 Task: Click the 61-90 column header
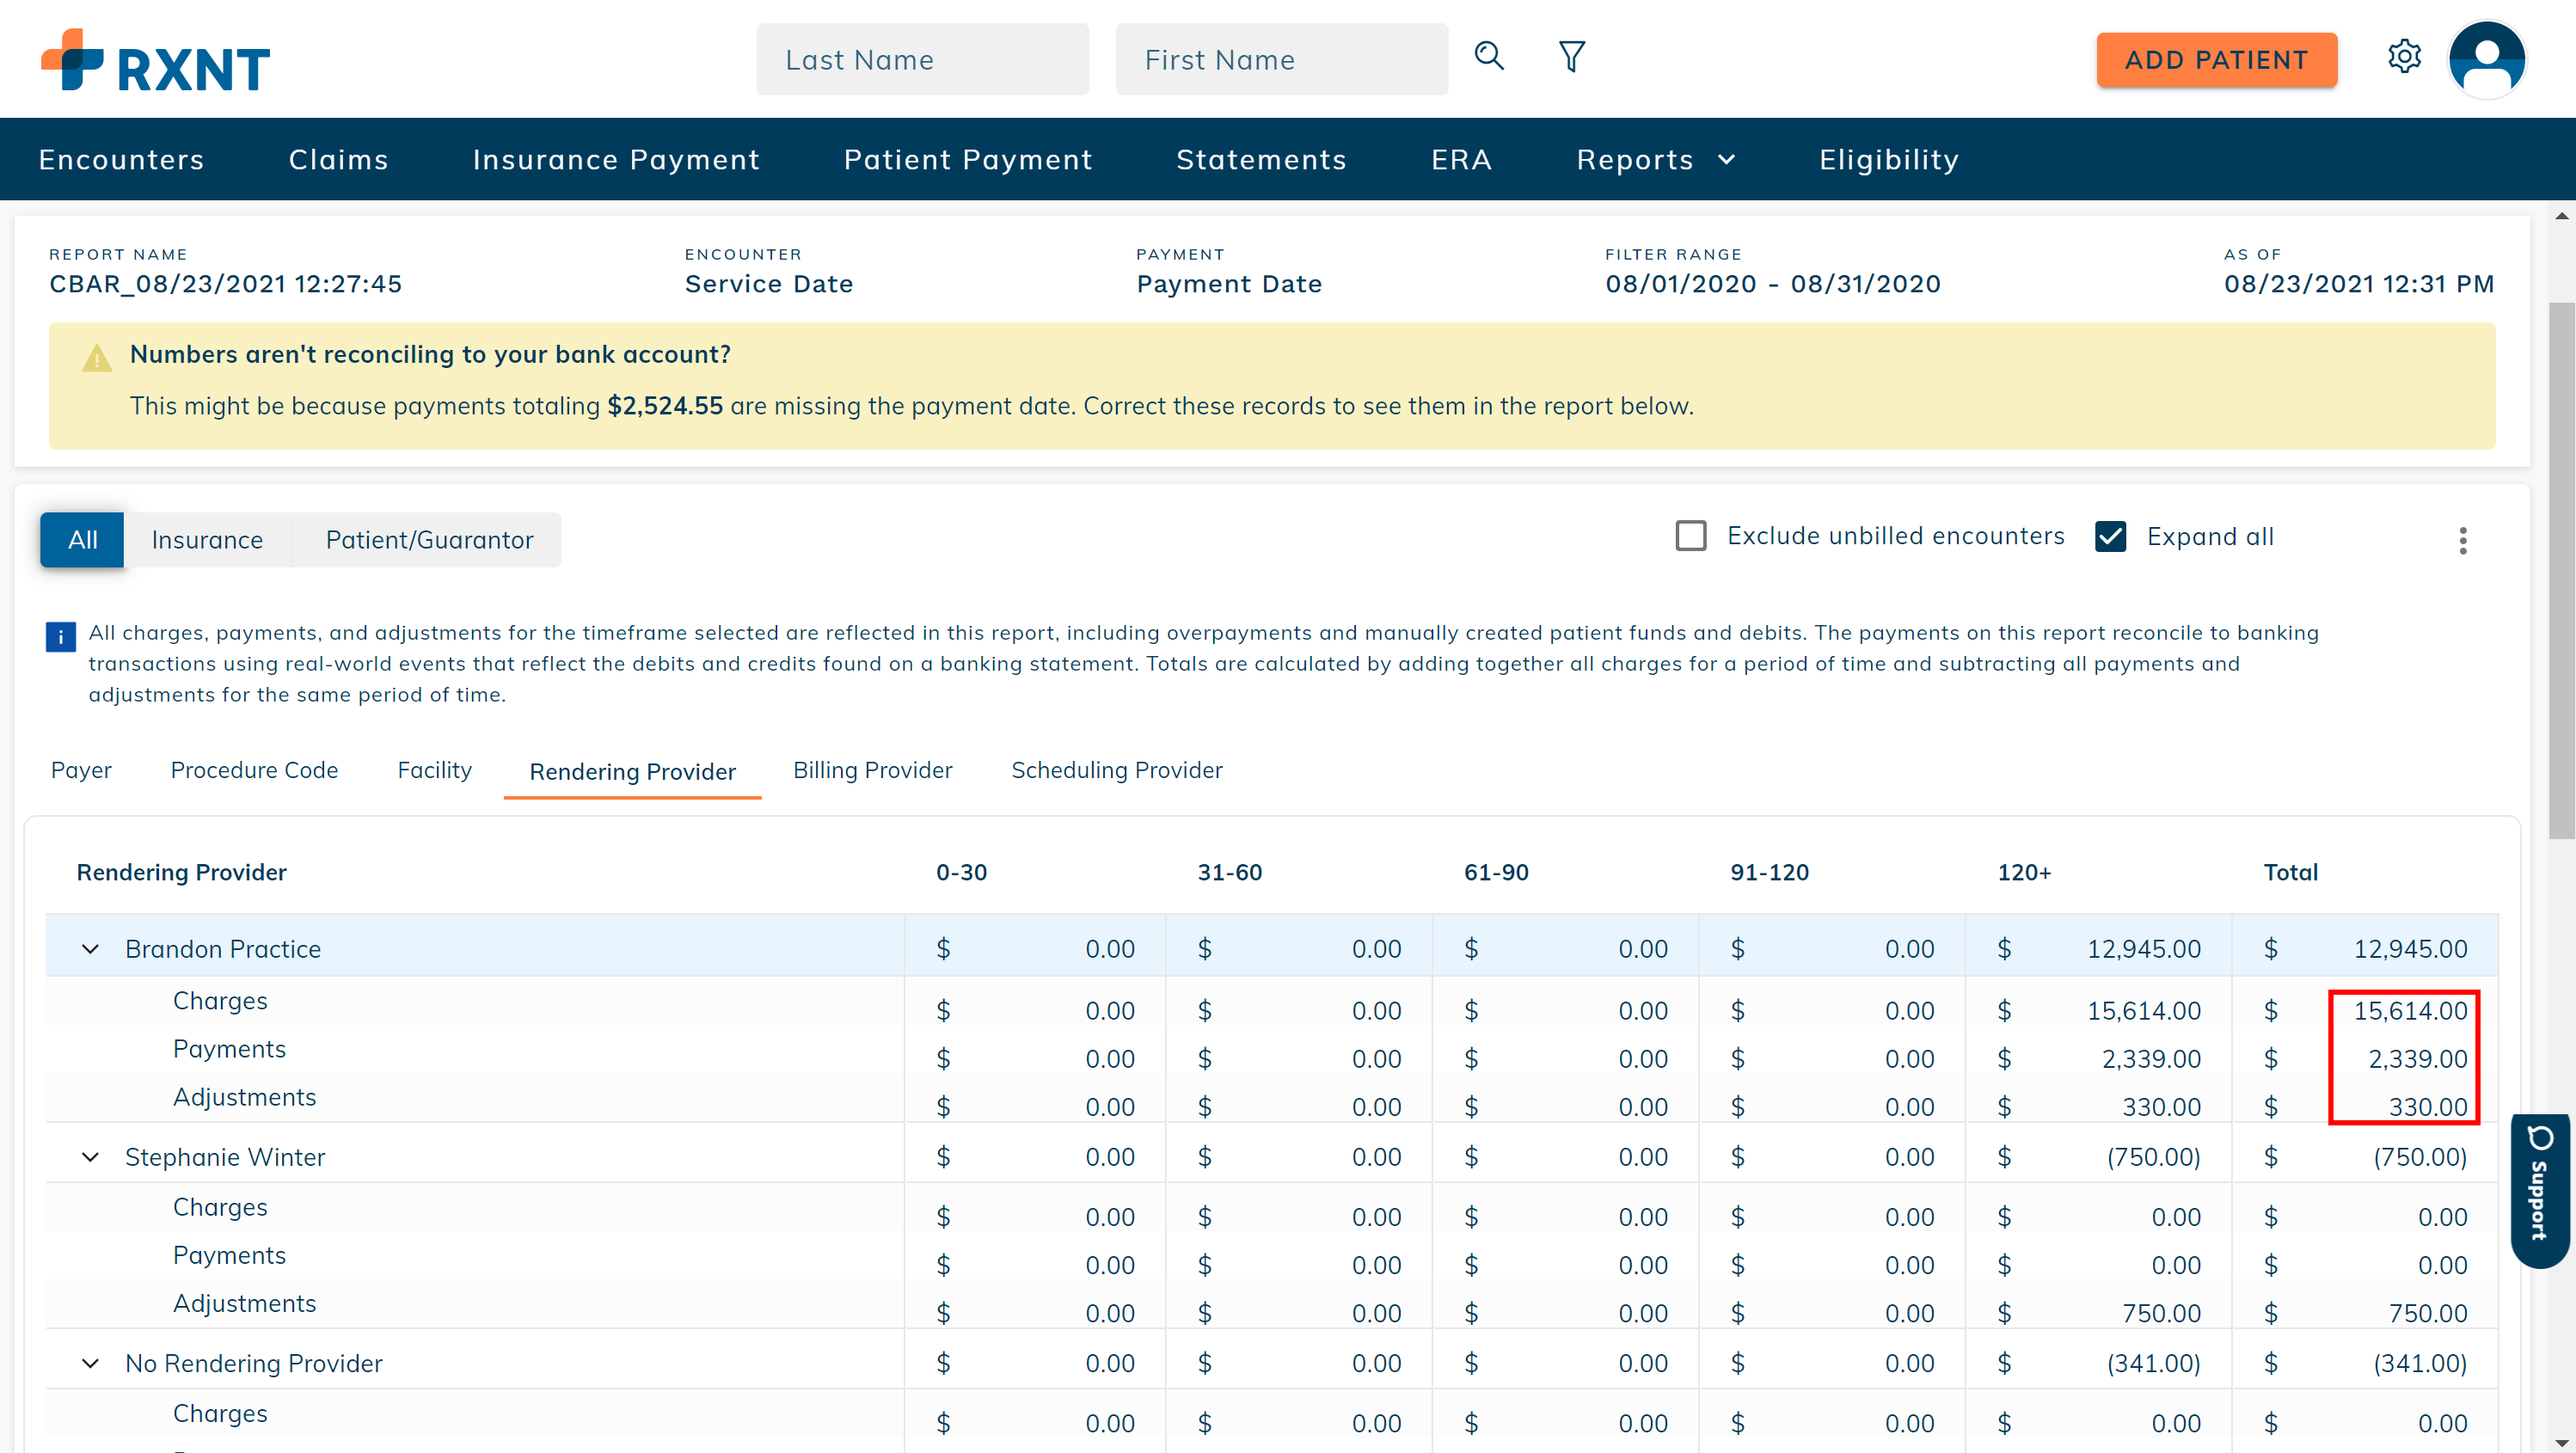(x=1496, y=872)
